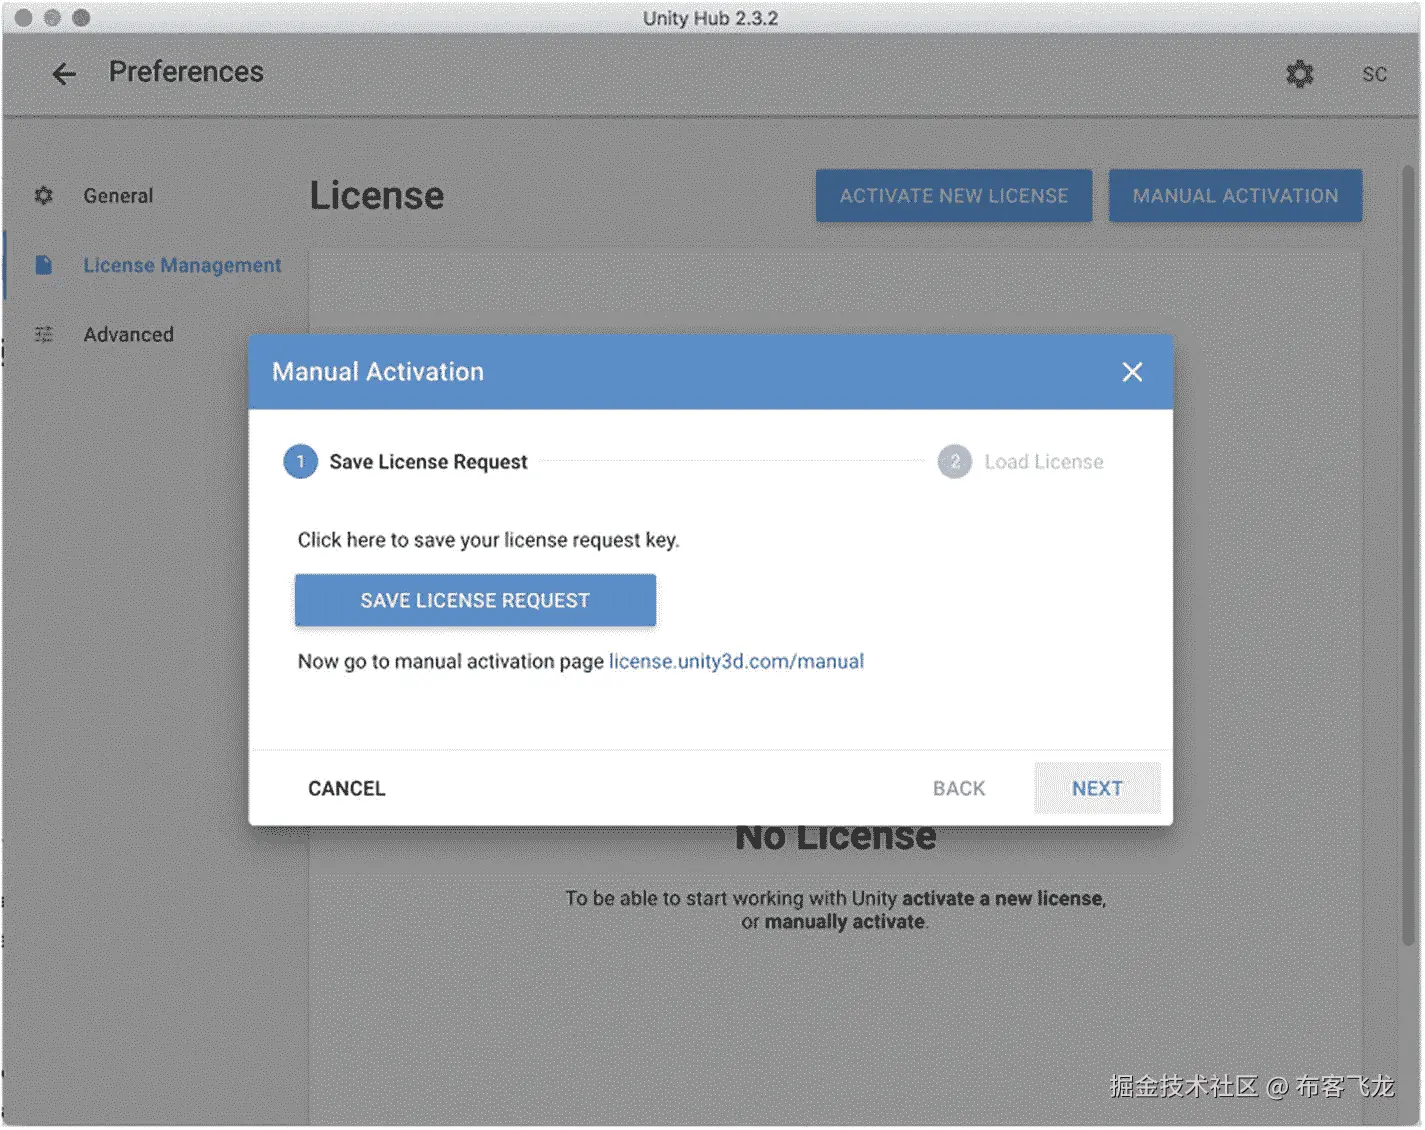This screenshot has width=1425, height=1130.
Task: Open the General preferences tab
Action: pos(119,196)
